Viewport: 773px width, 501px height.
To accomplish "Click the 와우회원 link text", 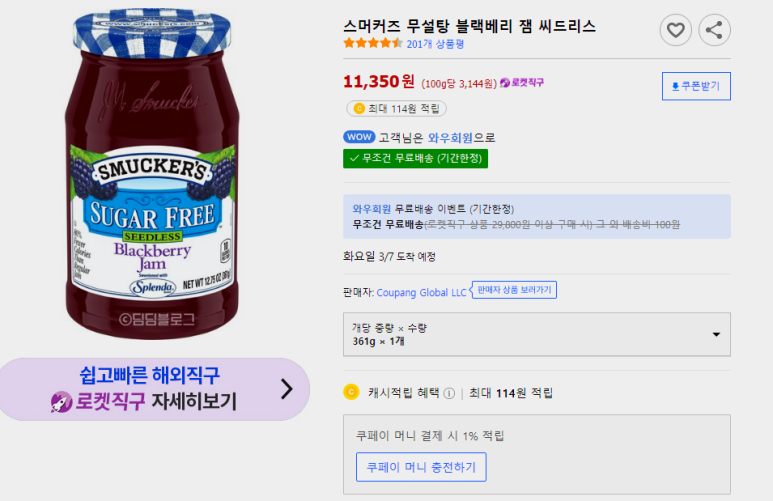I will click(450, 138).
